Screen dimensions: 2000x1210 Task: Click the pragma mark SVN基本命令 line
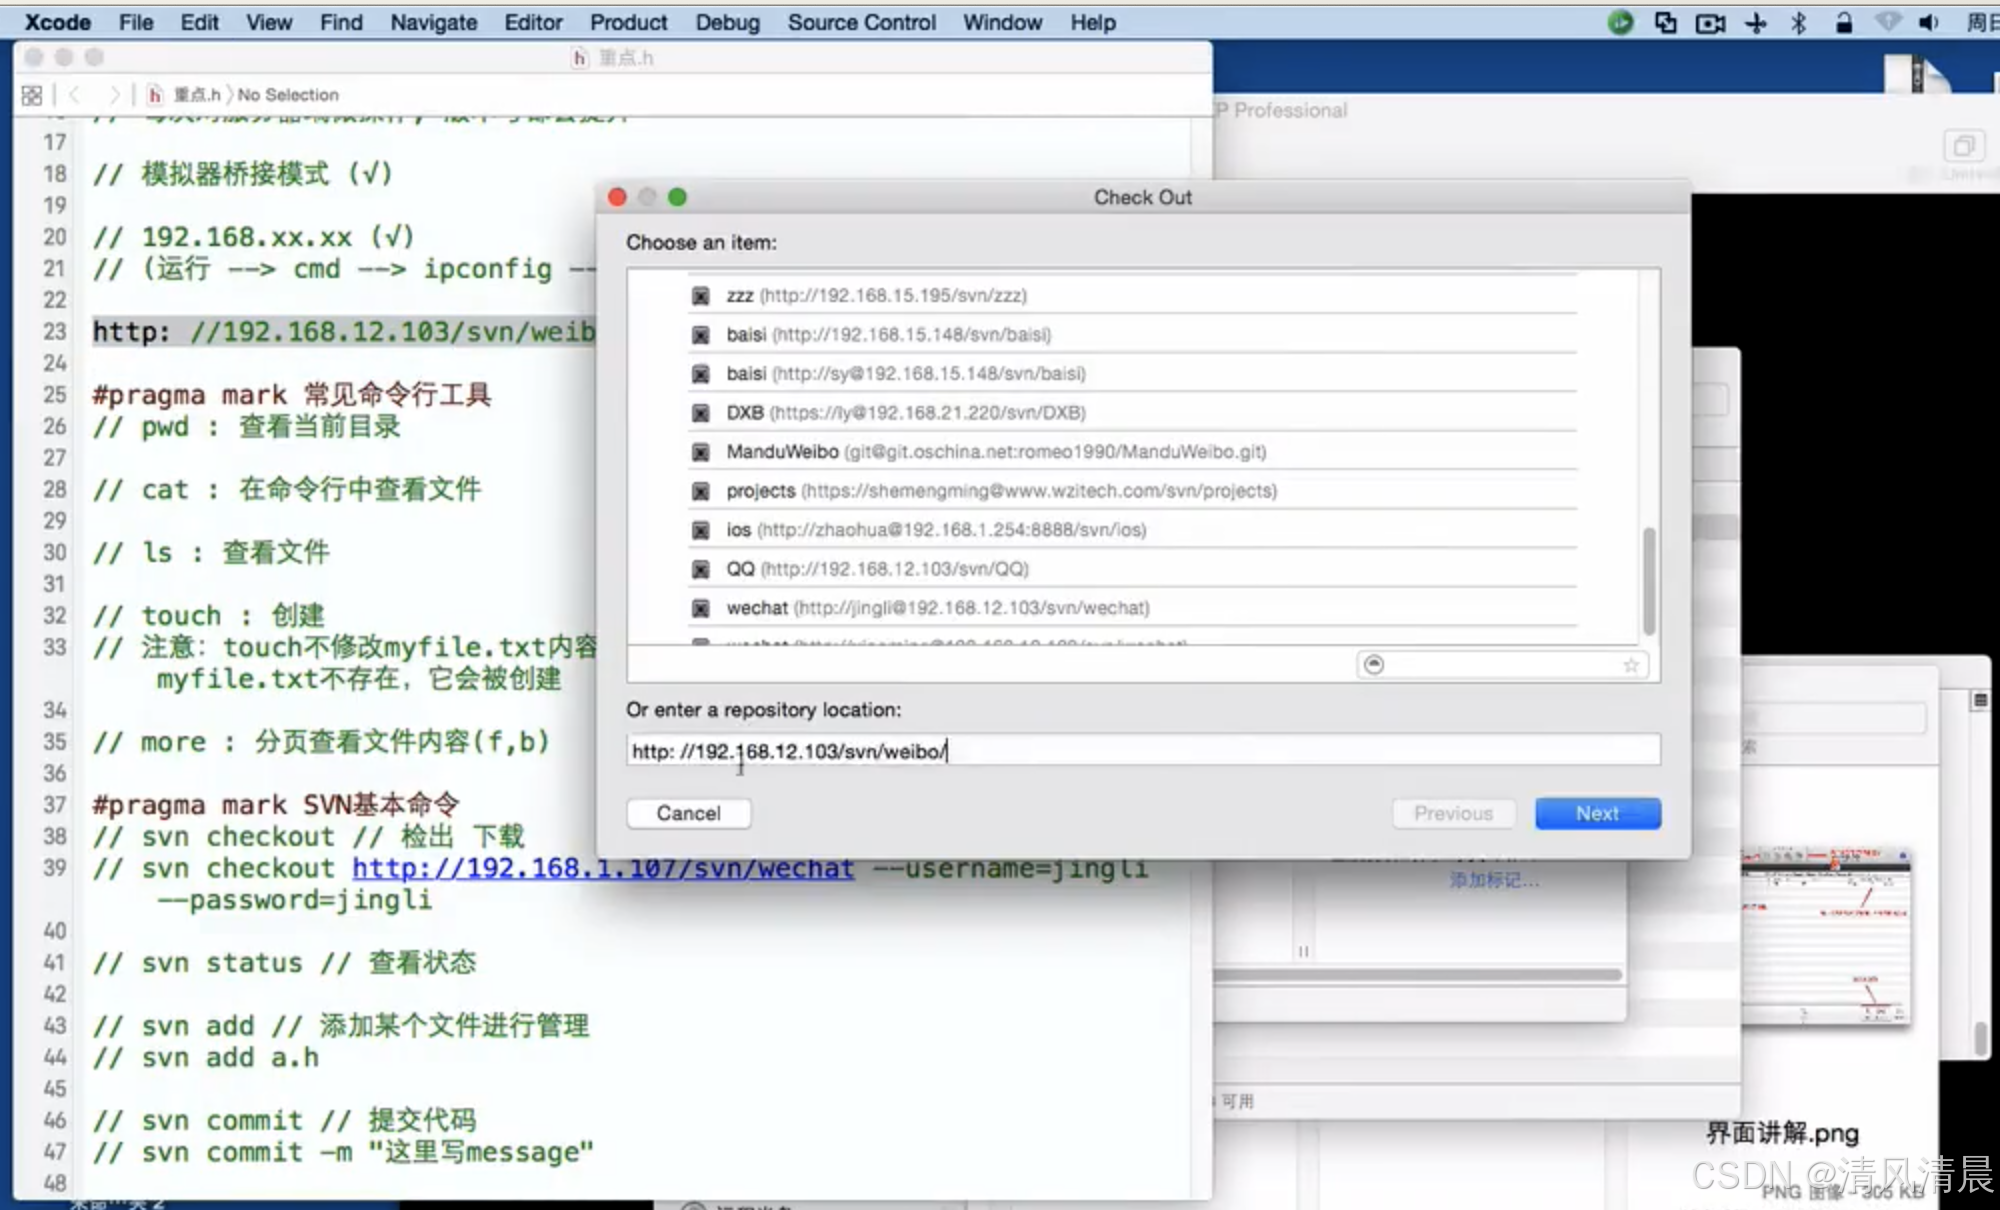[276, 804]
